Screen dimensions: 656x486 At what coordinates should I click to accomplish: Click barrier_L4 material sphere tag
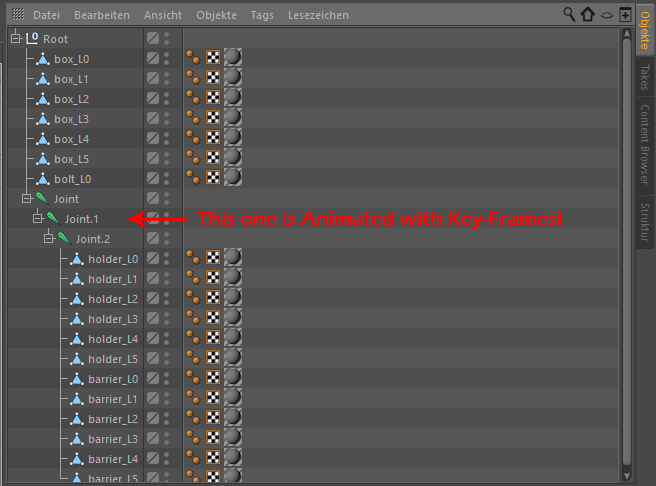pyautogui.click(x=233, y=457)
